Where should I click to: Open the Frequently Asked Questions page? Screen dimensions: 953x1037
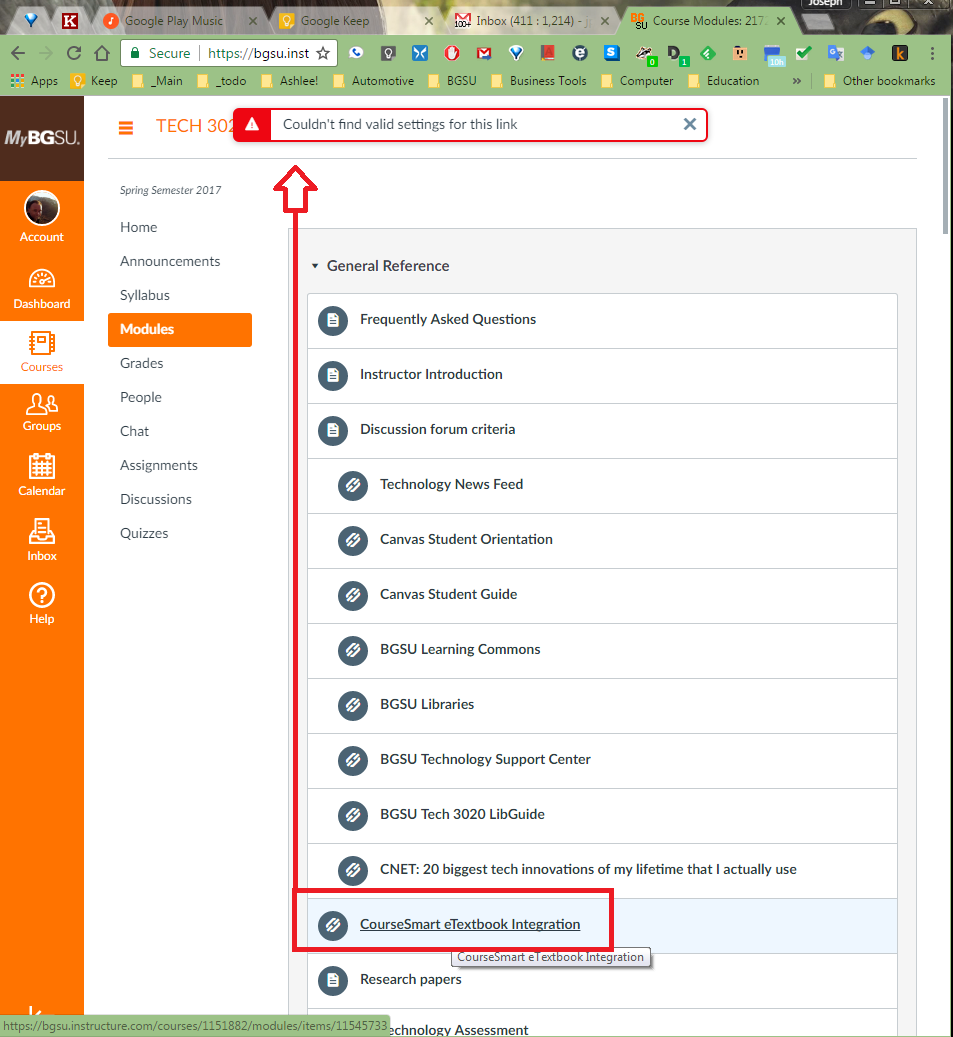click(x=448, y=320)
